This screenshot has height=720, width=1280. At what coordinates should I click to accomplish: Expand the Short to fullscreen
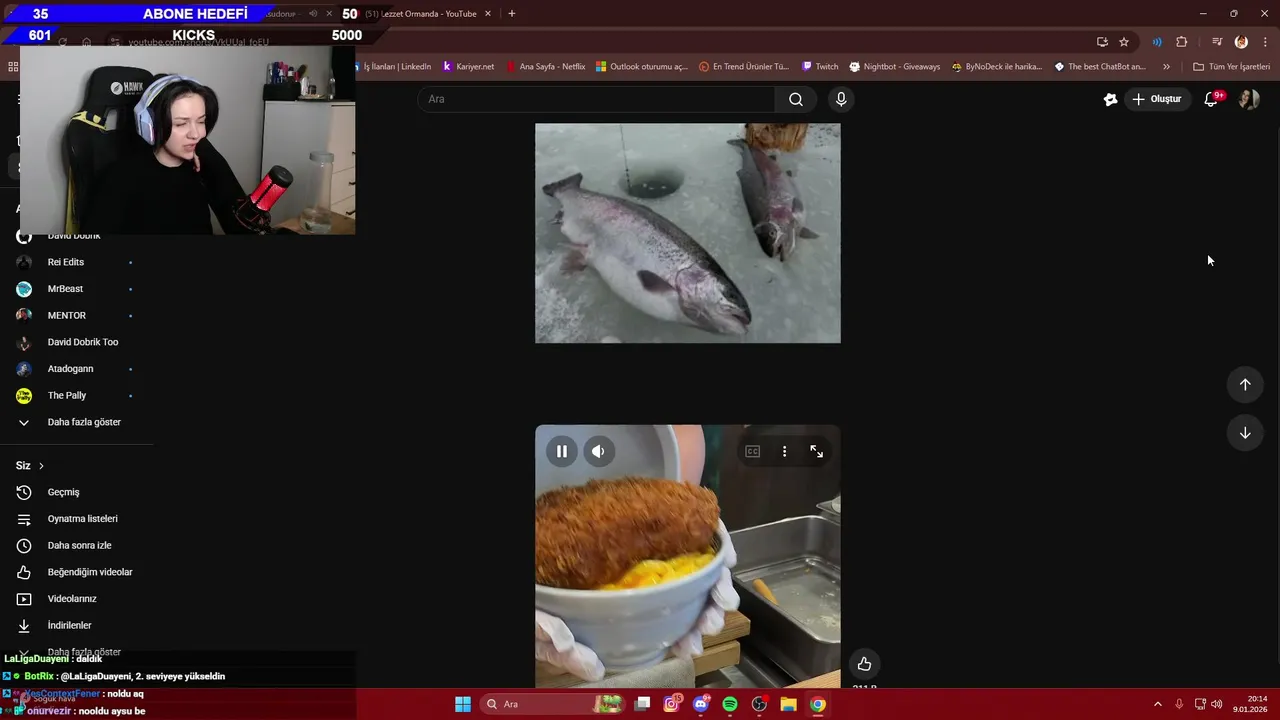coord(817,451)
